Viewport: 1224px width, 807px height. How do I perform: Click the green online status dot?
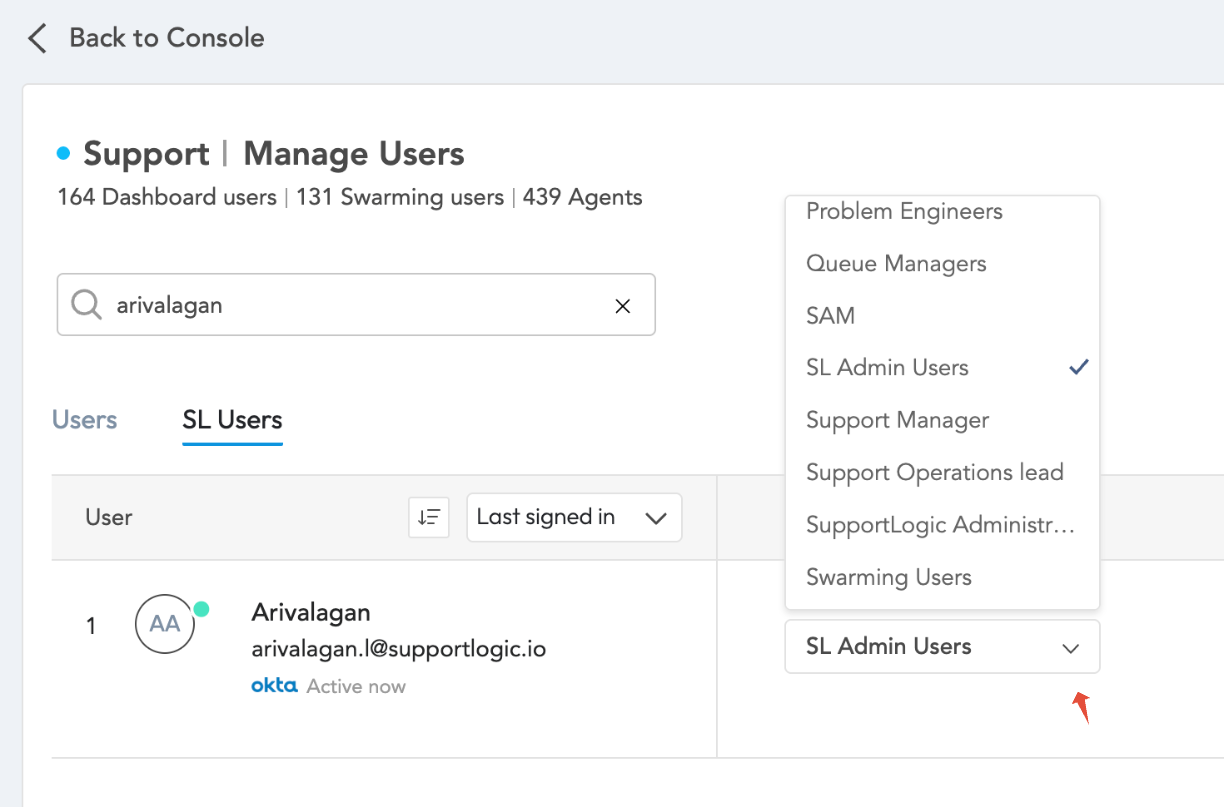pos(201,609)
